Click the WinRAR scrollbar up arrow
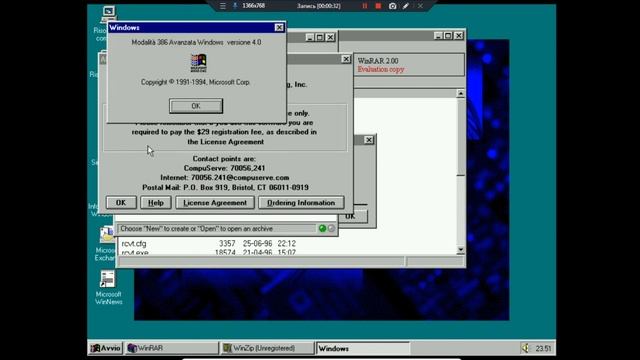Image resolution: width=640 pixels, height=360 pixels. click(x=460, y=93)
